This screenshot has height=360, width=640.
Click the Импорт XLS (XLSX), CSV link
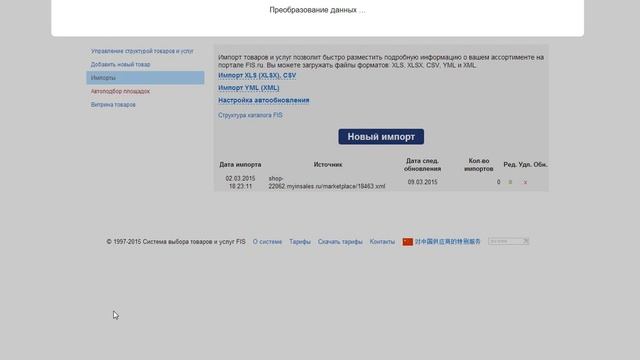[x=257, y=76]
